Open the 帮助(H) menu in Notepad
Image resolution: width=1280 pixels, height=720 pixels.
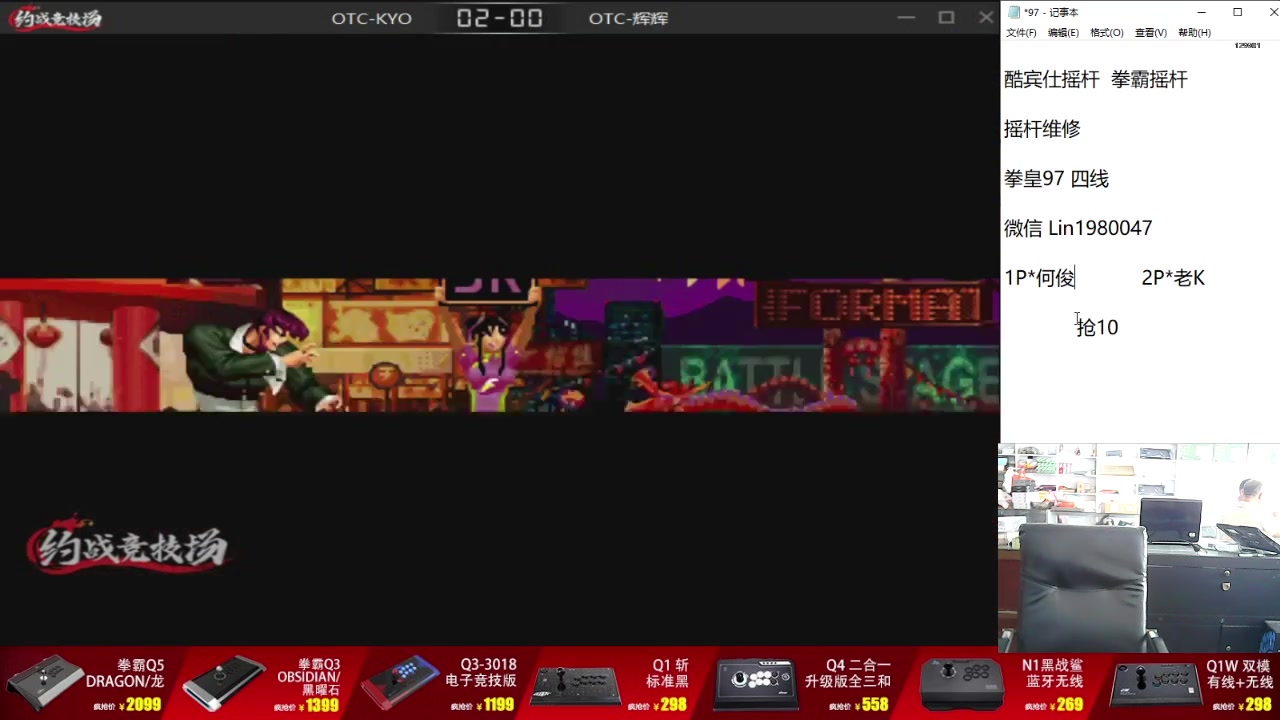coord(1194,33)
